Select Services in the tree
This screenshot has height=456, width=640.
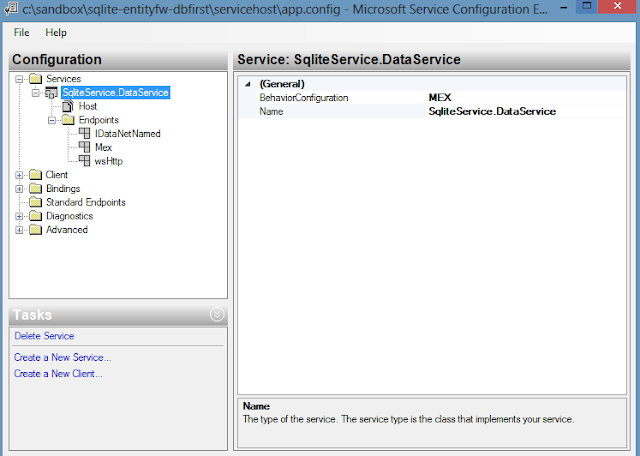point(63,78)
